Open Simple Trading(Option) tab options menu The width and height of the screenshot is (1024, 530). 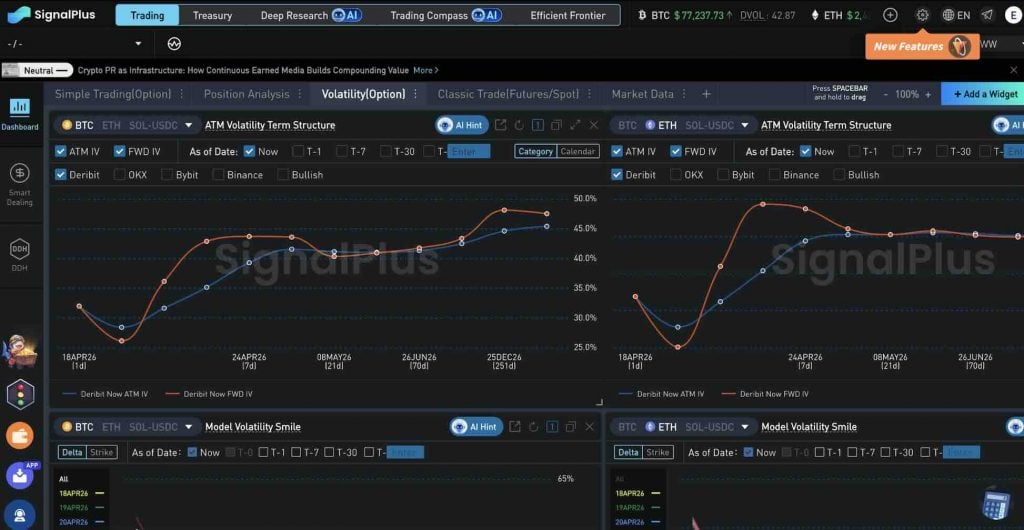tap(182, 94)
